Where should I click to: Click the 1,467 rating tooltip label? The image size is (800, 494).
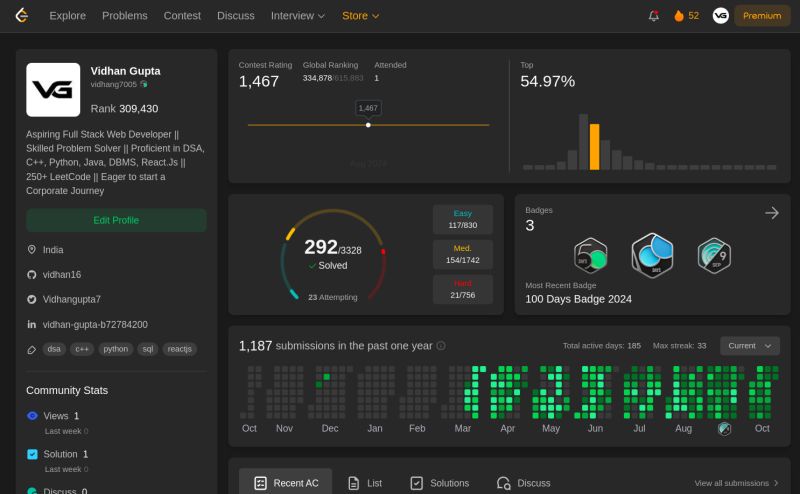(x=368, y=108)
